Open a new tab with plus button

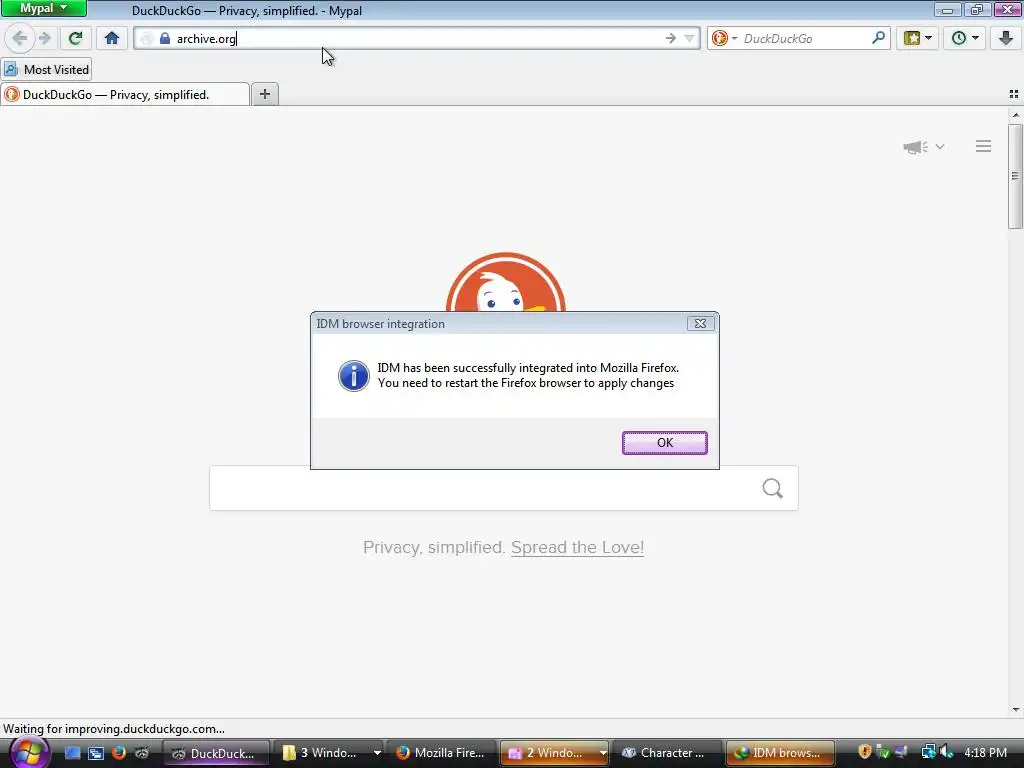(264, 94)
